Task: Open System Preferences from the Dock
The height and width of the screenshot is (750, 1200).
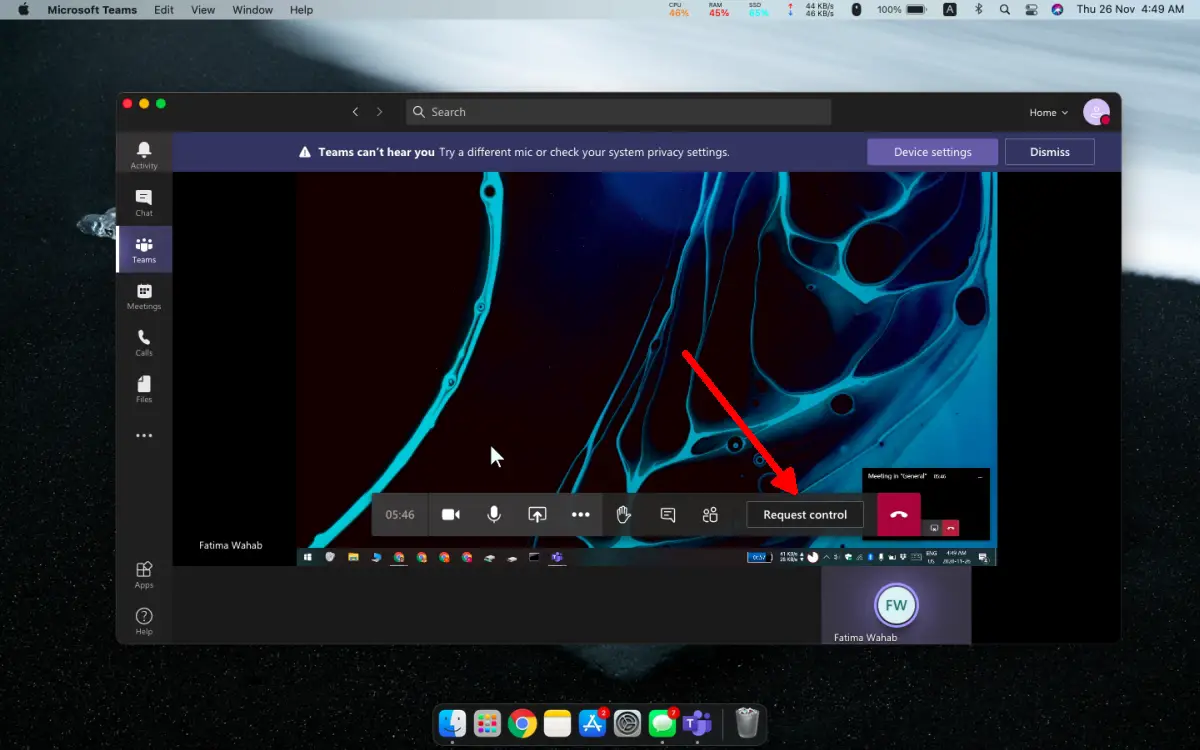Action: pyautogui.click(x=627, y=722)
